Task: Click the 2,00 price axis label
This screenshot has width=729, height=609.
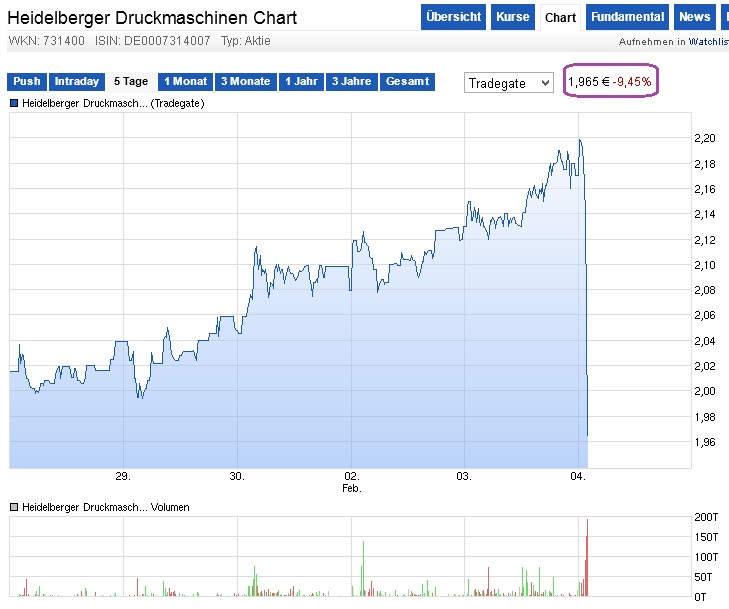Action: 705,391
